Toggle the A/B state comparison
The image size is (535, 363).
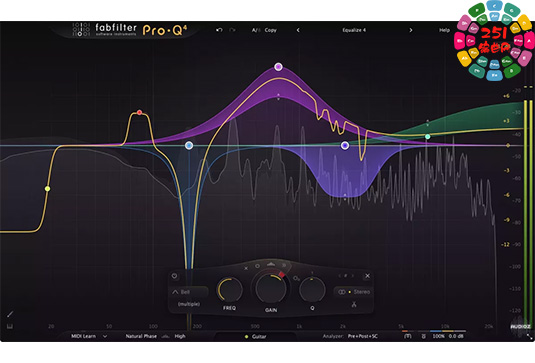[256, 30]
